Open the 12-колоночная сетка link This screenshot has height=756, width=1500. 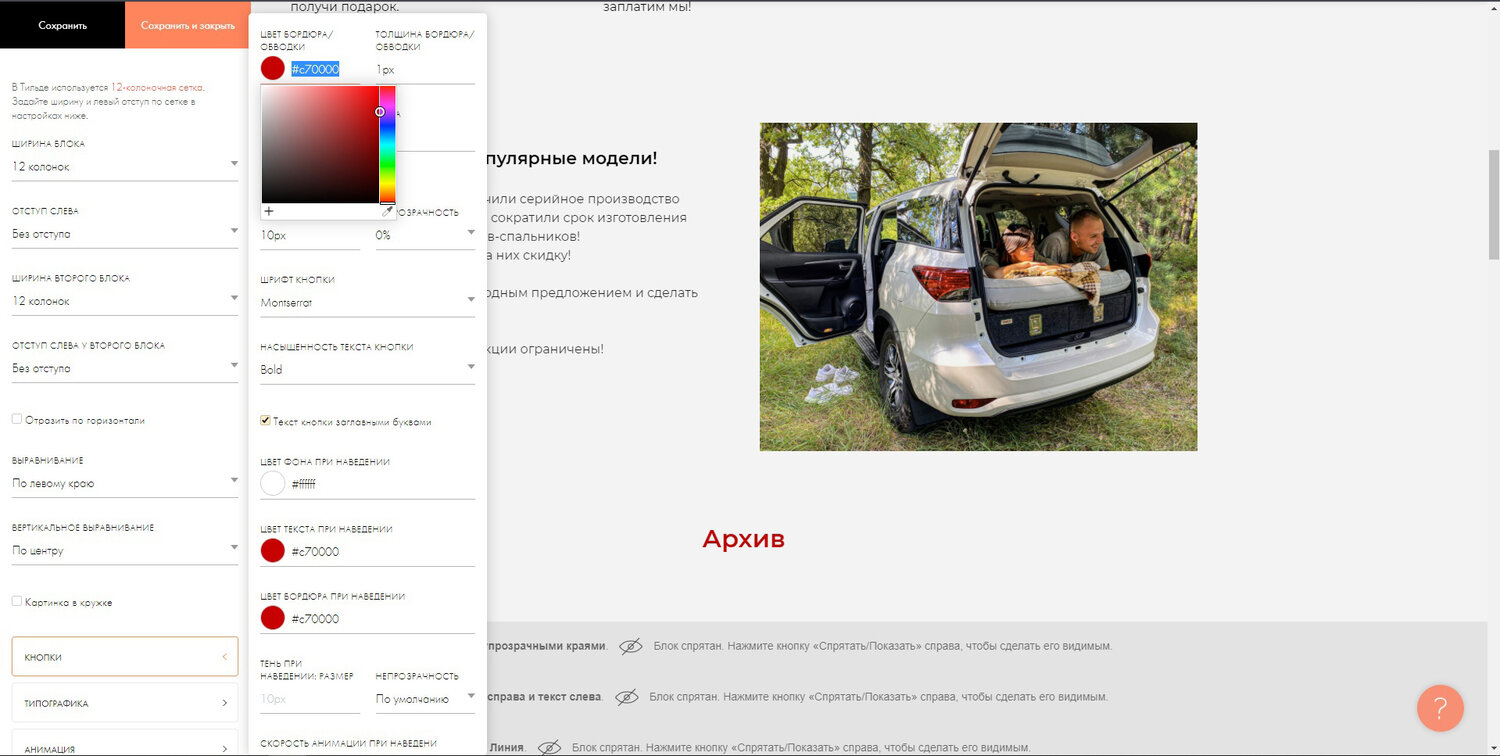point(157,88)
